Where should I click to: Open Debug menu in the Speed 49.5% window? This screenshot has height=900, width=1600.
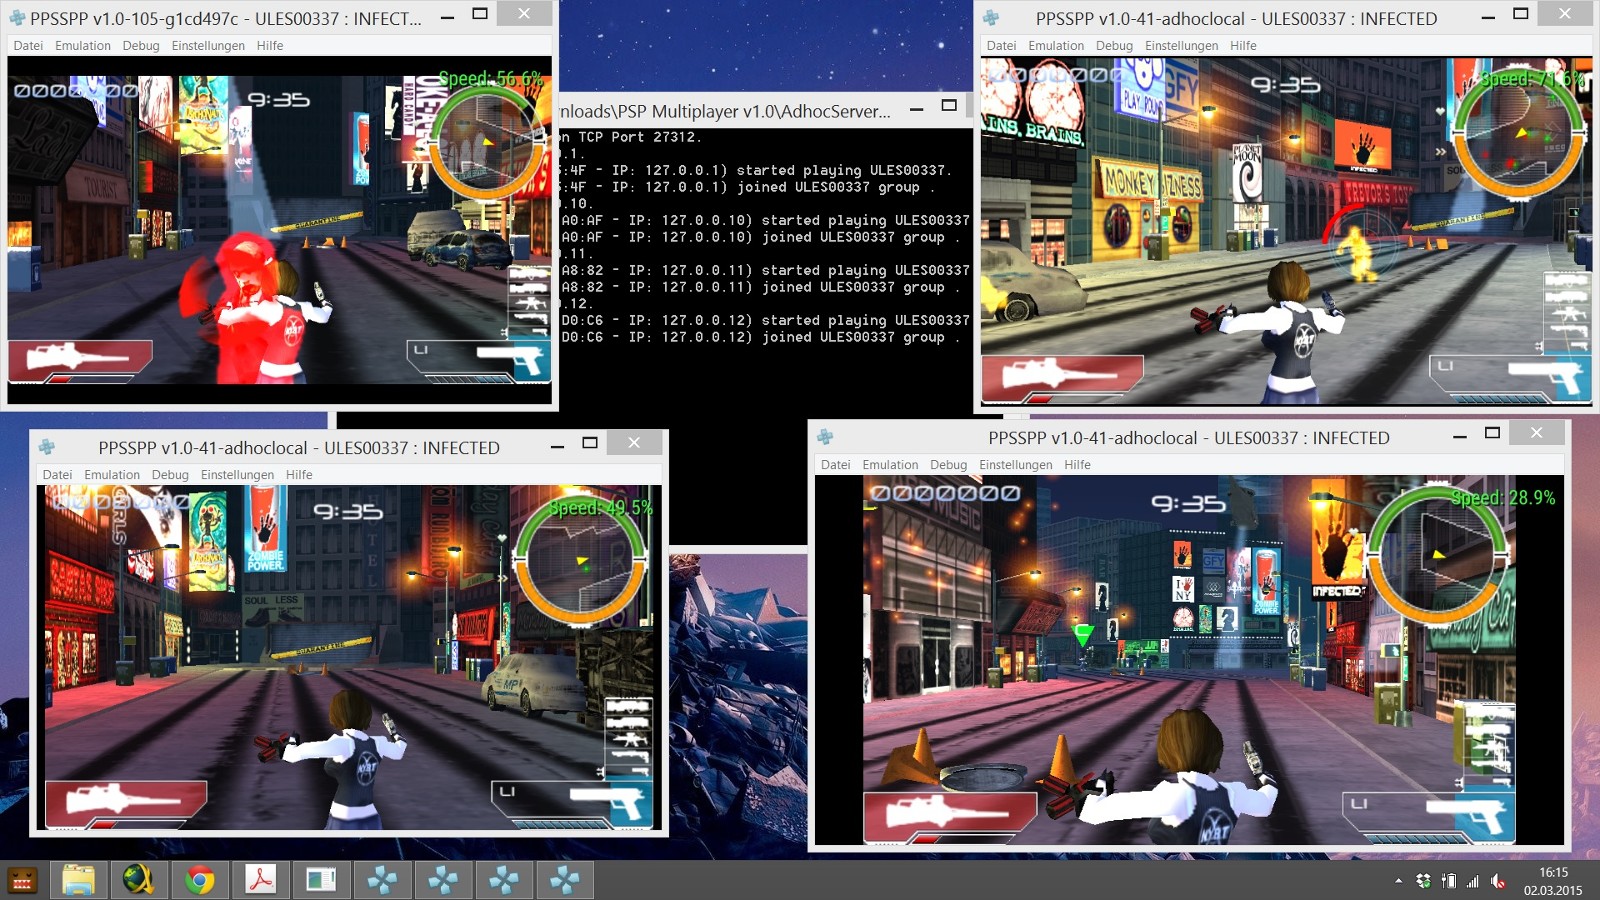[x=170, y=475]
